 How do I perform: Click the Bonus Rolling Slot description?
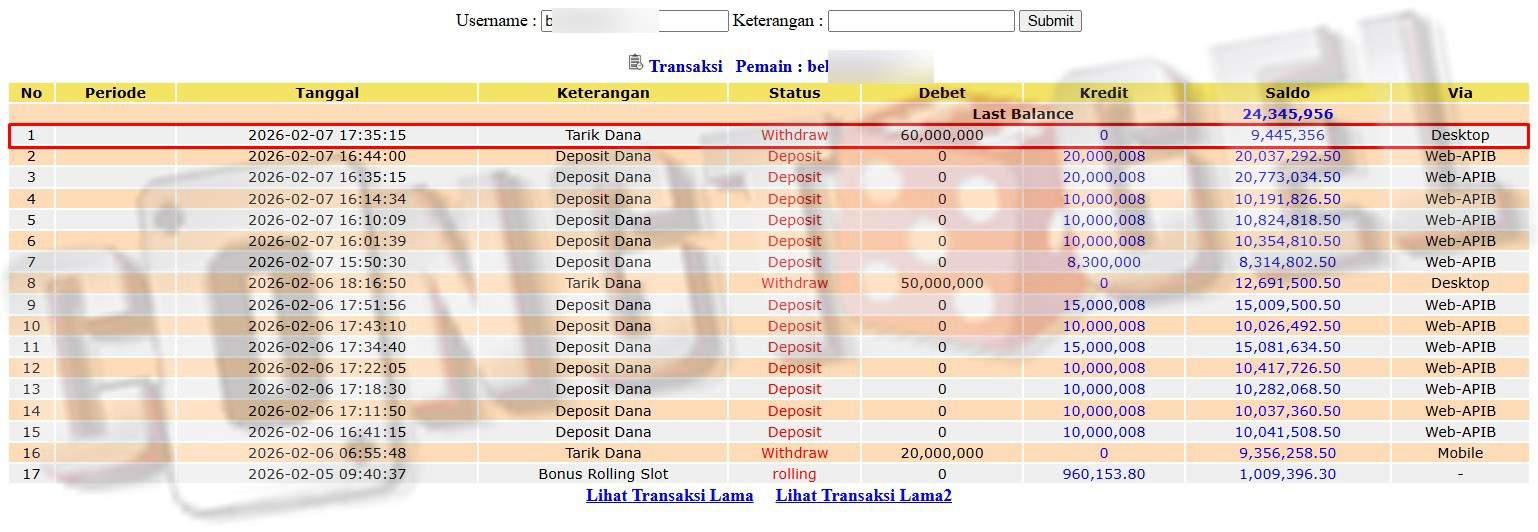[x=603, y=474]
